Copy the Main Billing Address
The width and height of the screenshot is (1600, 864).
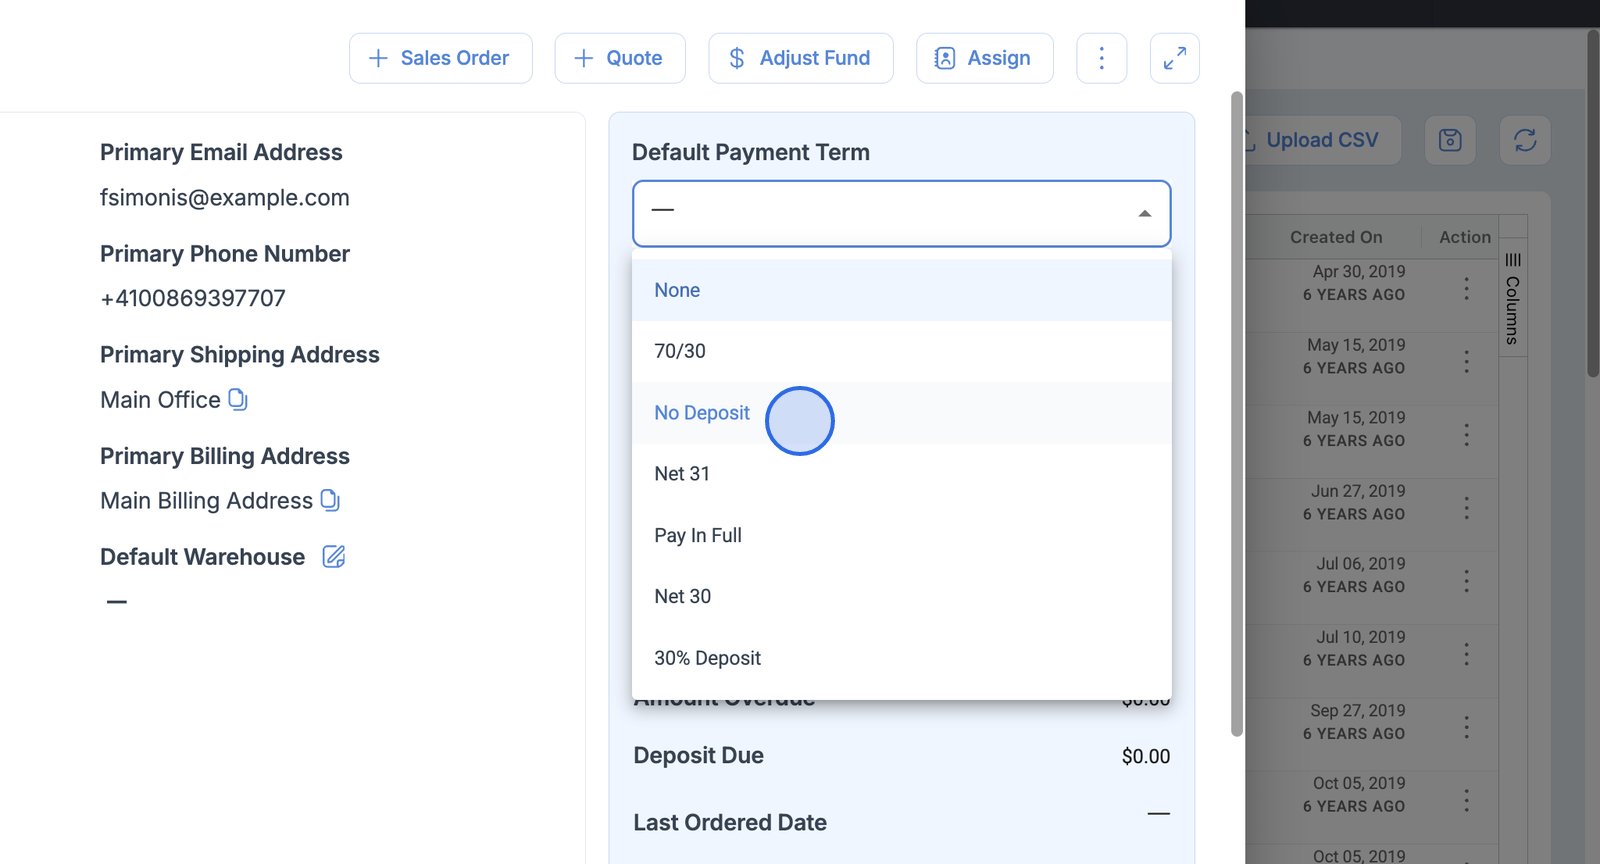(x=330, y=501)
